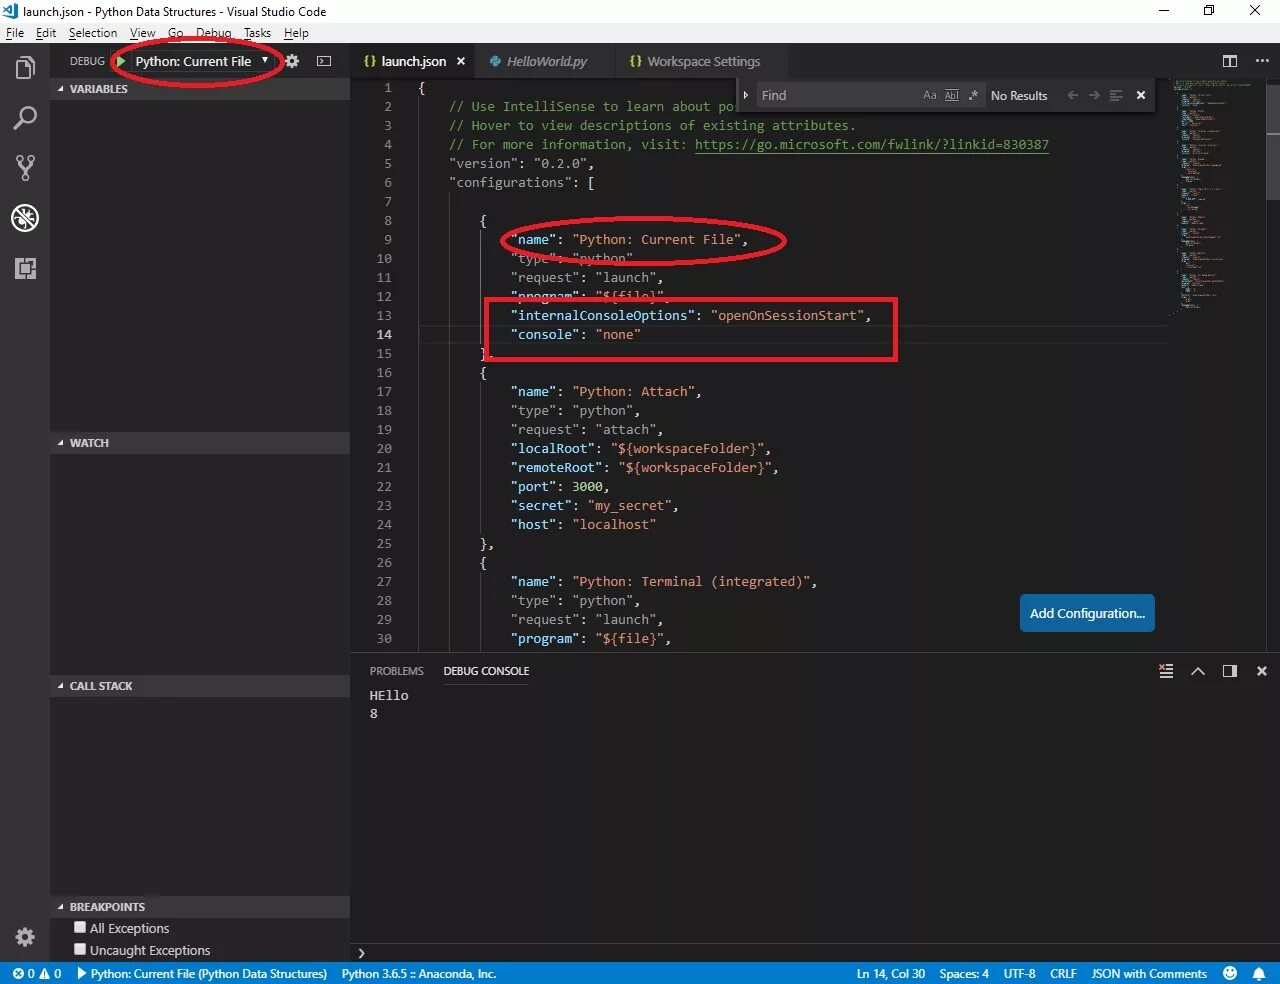Collapse the Variables section
Screen dimensions: 1280x984
[x=200, y=89]
